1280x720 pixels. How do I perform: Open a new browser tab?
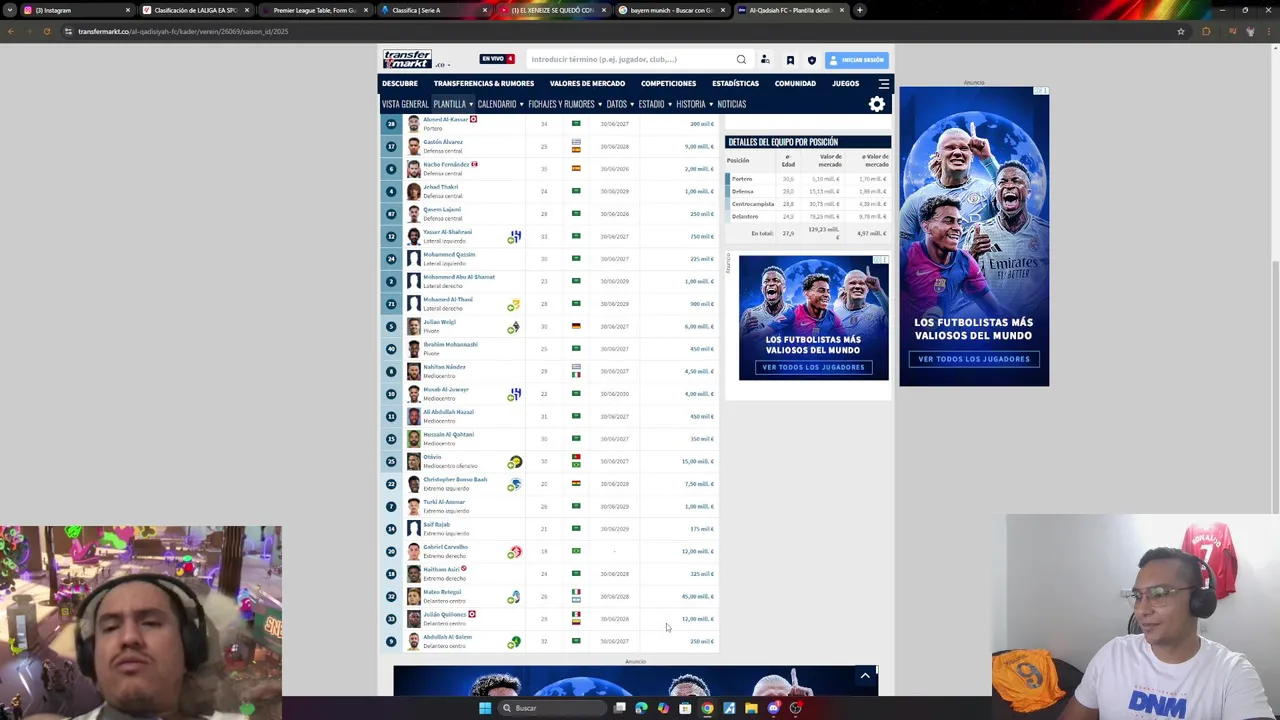coord(860,10)
